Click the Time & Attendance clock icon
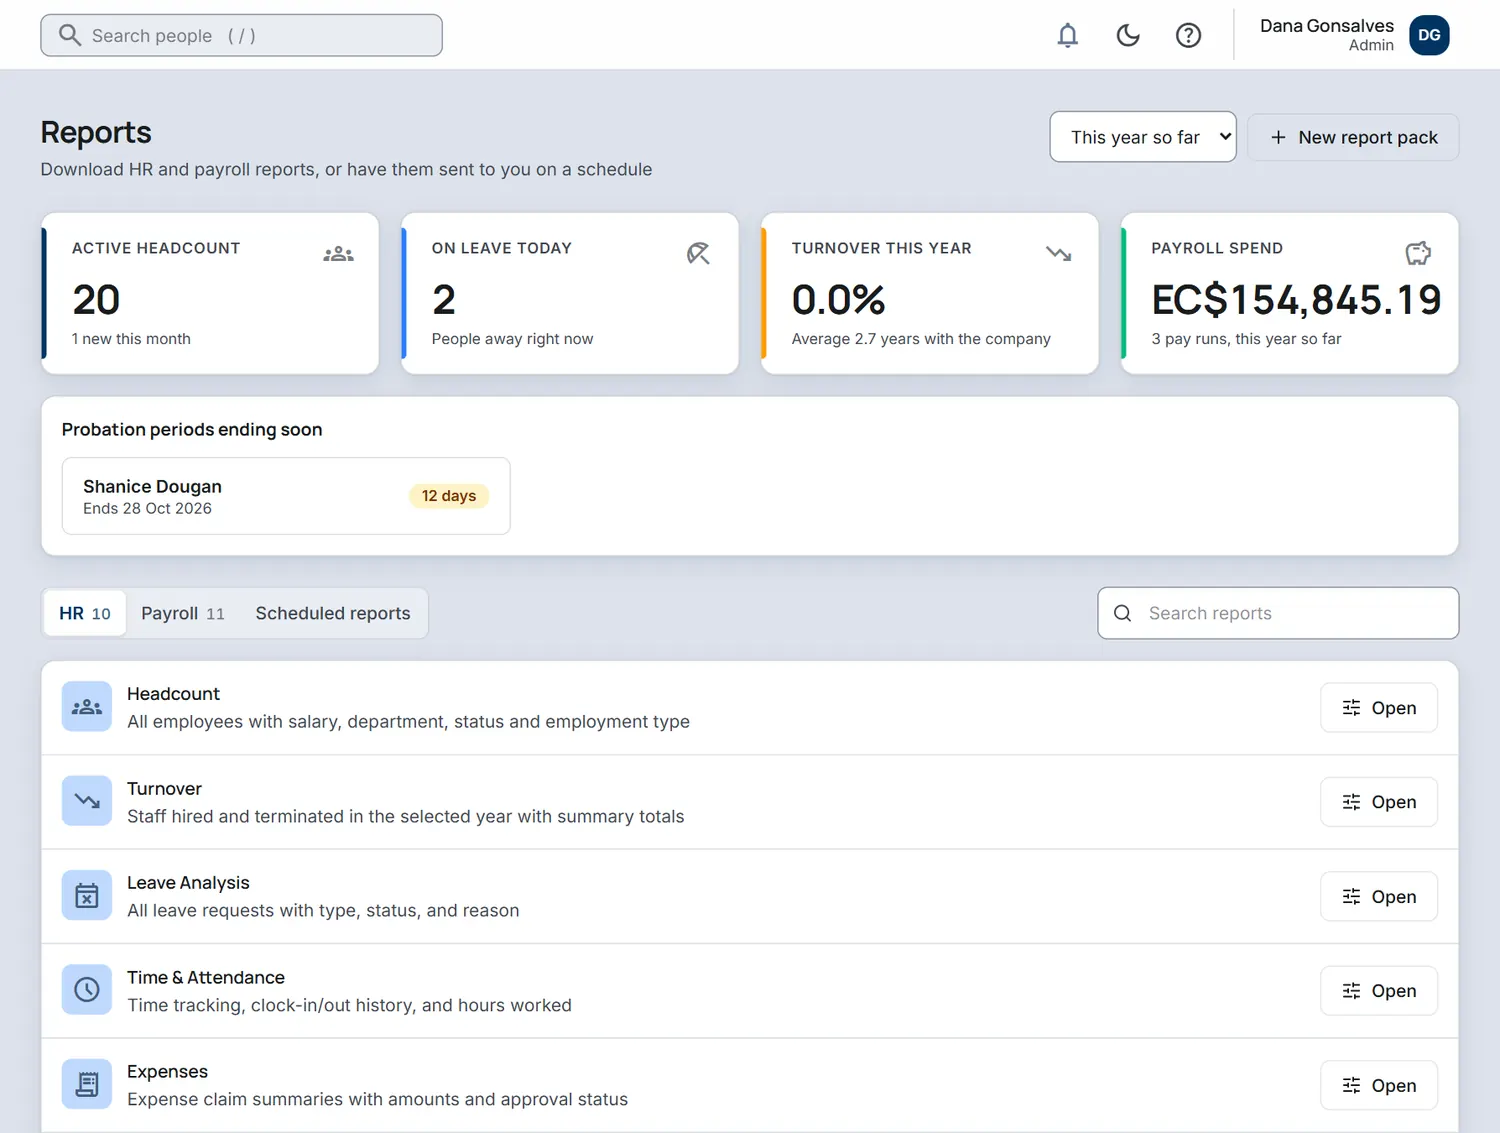The image size is (1500, 1133). coord(87,990)
